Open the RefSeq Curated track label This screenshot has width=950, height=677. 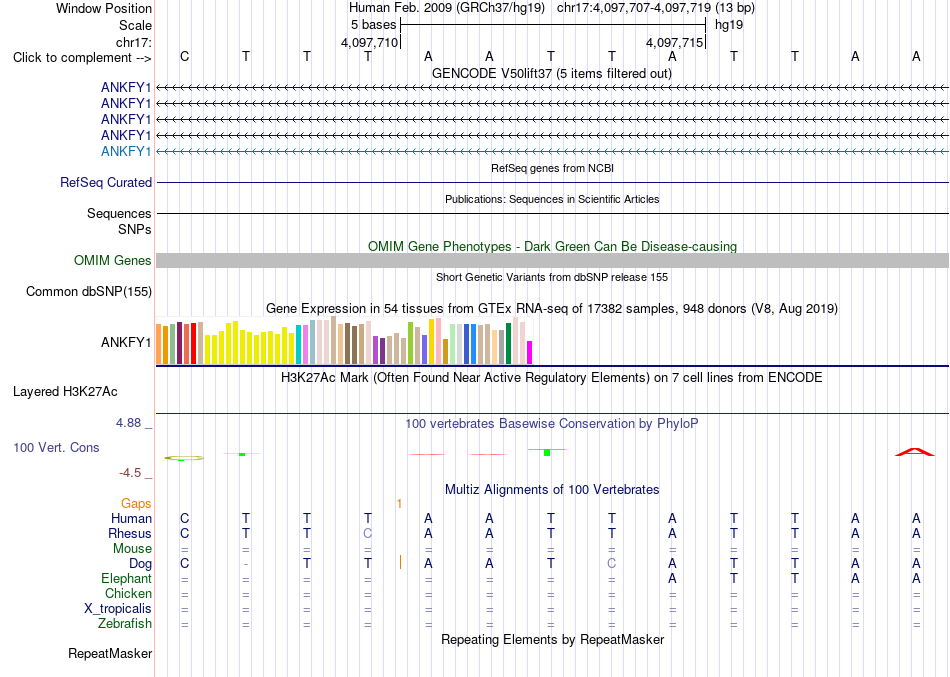pyautogui.click(x=106, y=182)
